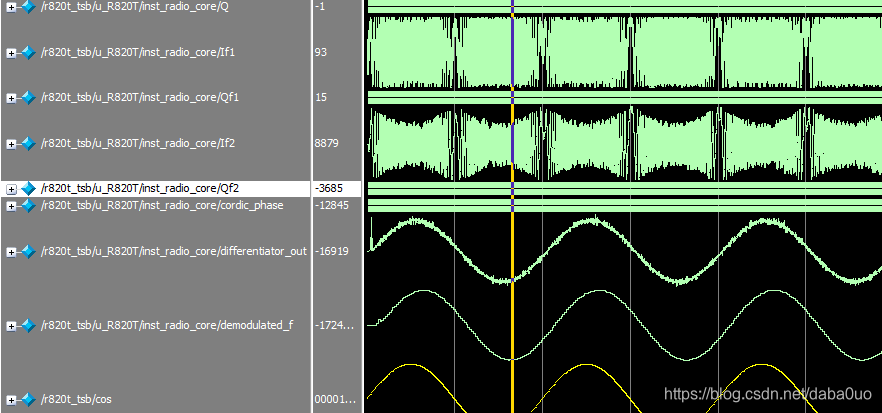882x413 pixels.
Task: Click the Q value -1
Action: pyautogui.click(x=319, y=7)
